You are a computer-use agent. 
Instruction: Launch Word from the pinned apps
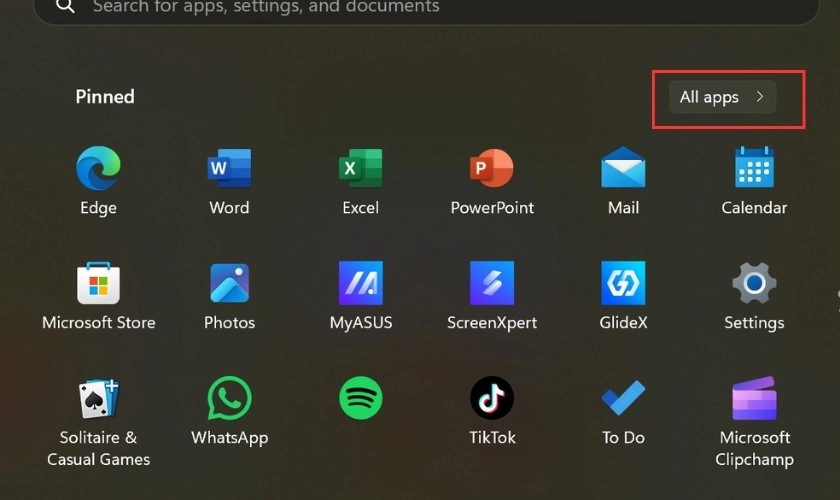[229, 168]
